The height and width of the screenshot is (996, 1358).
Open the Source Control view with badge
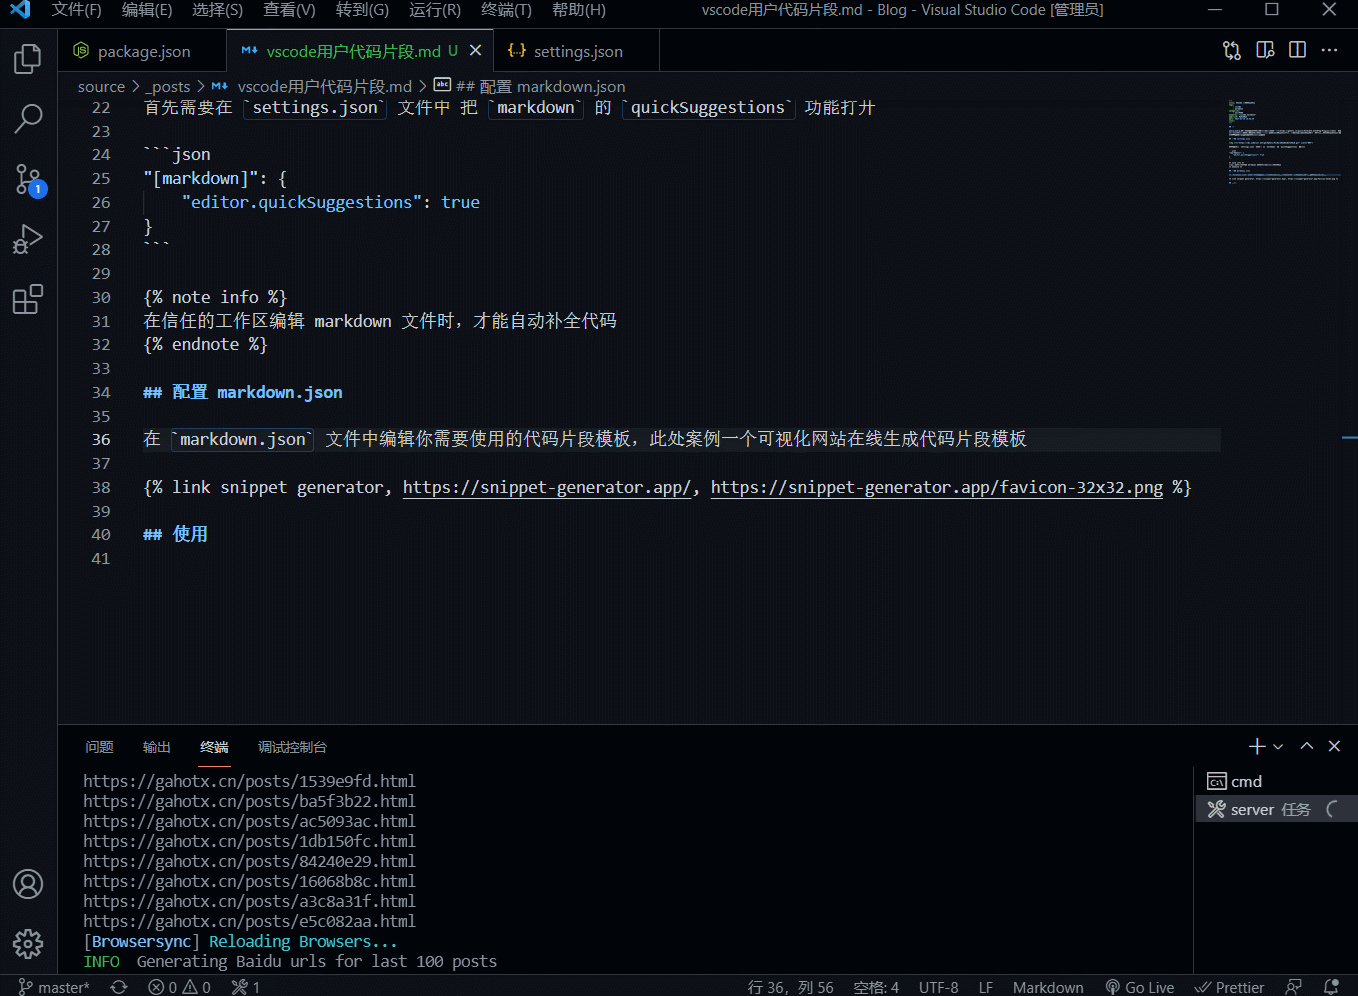click(x=28, y=180)
